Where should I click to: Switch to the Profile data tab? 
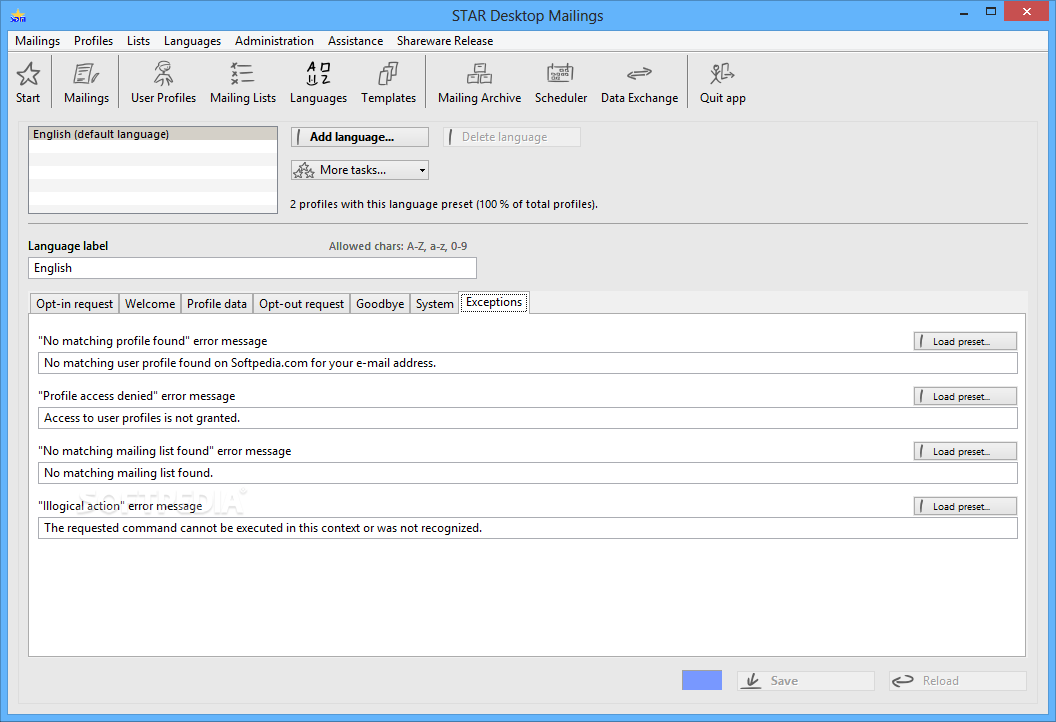pos(217,304)
